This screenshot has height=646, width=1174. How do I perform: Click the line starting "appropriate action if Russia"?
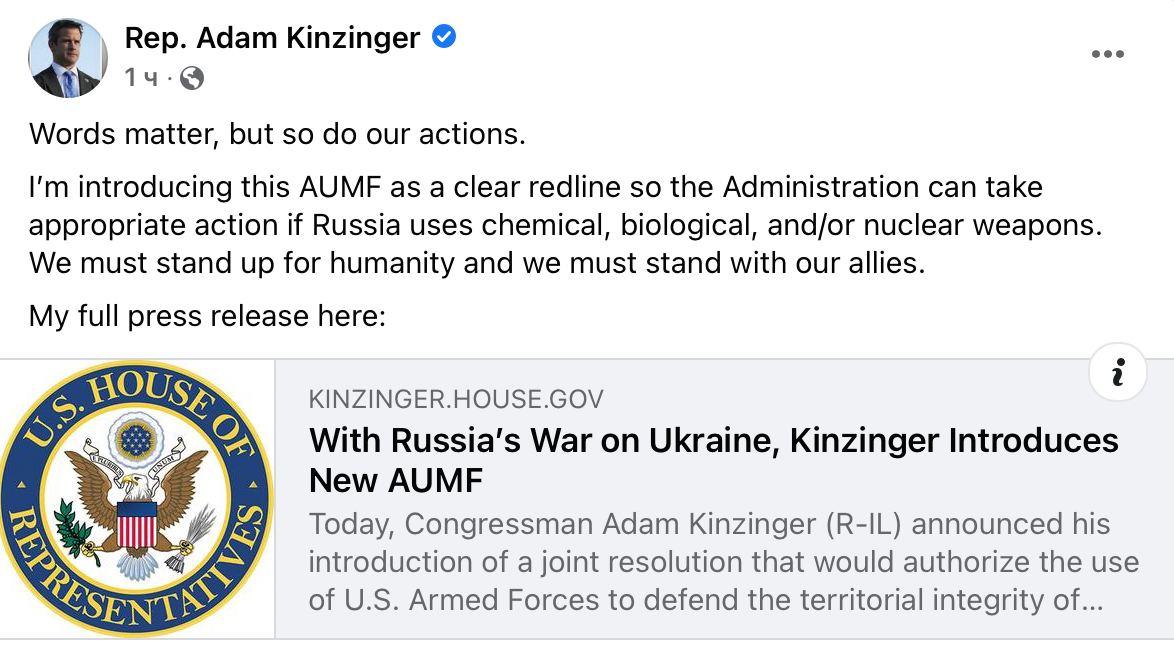(x=565, y=225)
